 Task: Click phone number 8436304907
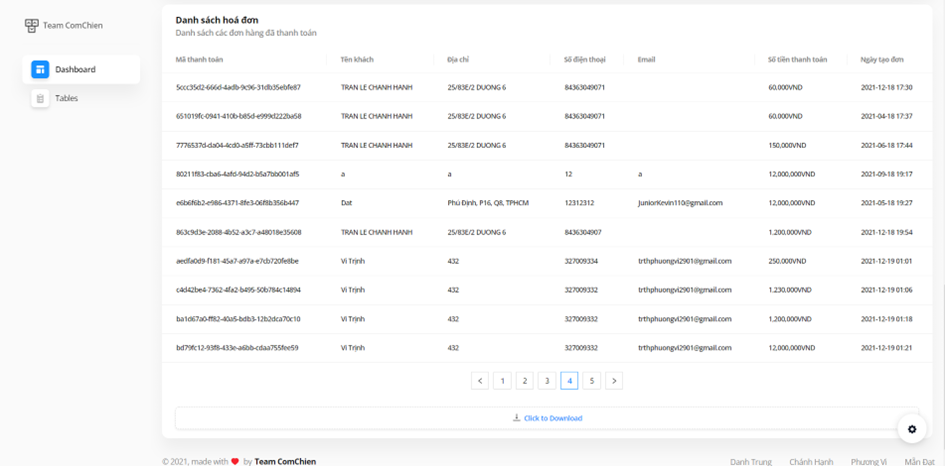[583, 232]
